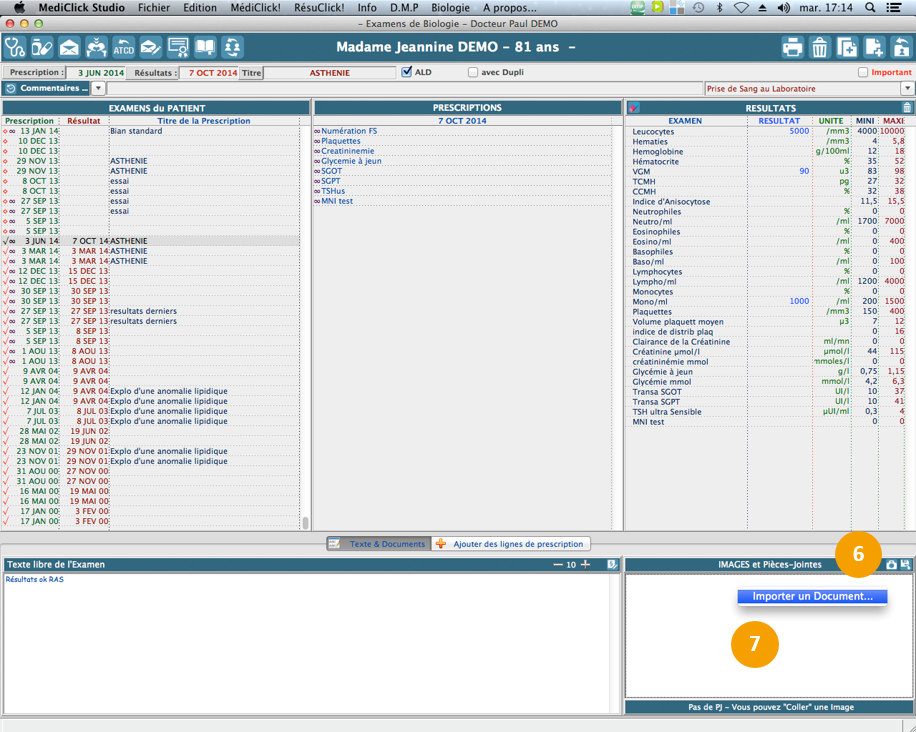Click the printer icon to print
The height and width of the screenshot is (732, 916).
click(x=792, y=47)
